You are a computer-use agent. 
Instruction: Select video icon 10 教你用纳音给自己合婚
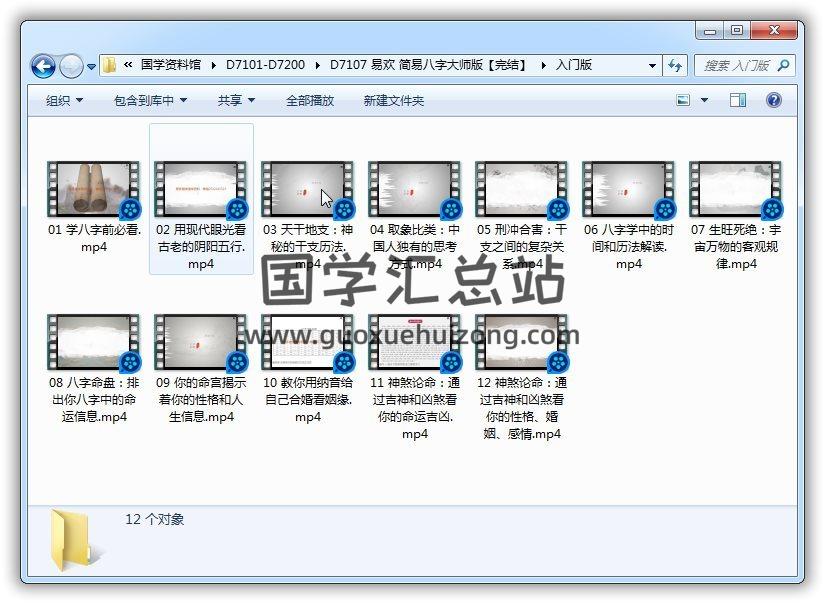point(308,343)
